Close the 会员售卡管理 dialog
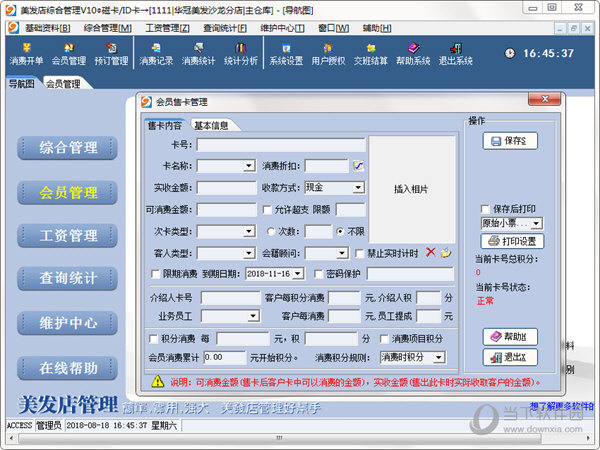The height and width of the screenshot is (450, 600). 545,99
